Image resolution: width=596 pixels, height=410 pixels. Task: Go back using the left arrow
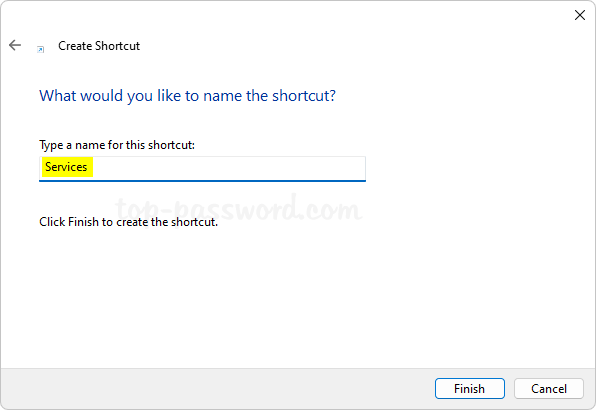pos(15,45)
